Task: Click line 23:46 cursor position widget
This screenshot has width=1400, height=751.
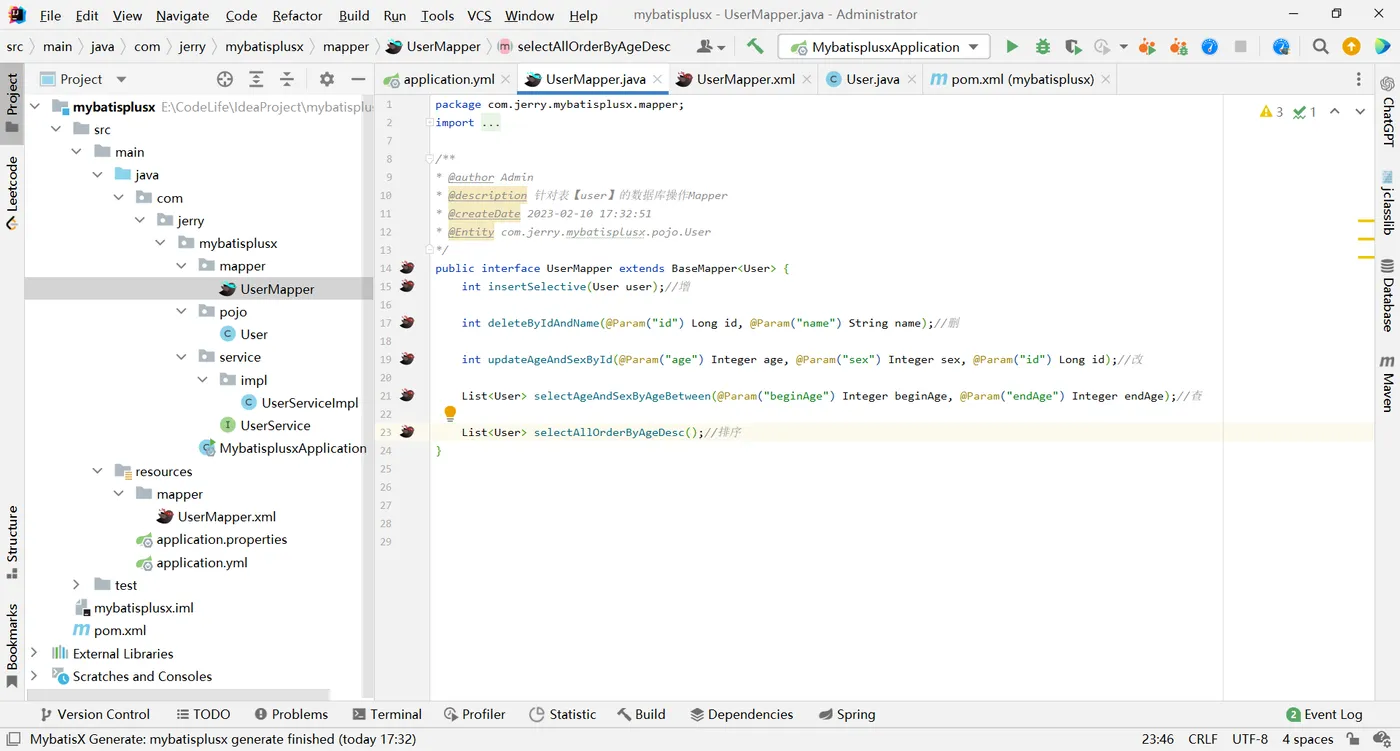Action: [1158, 739]
